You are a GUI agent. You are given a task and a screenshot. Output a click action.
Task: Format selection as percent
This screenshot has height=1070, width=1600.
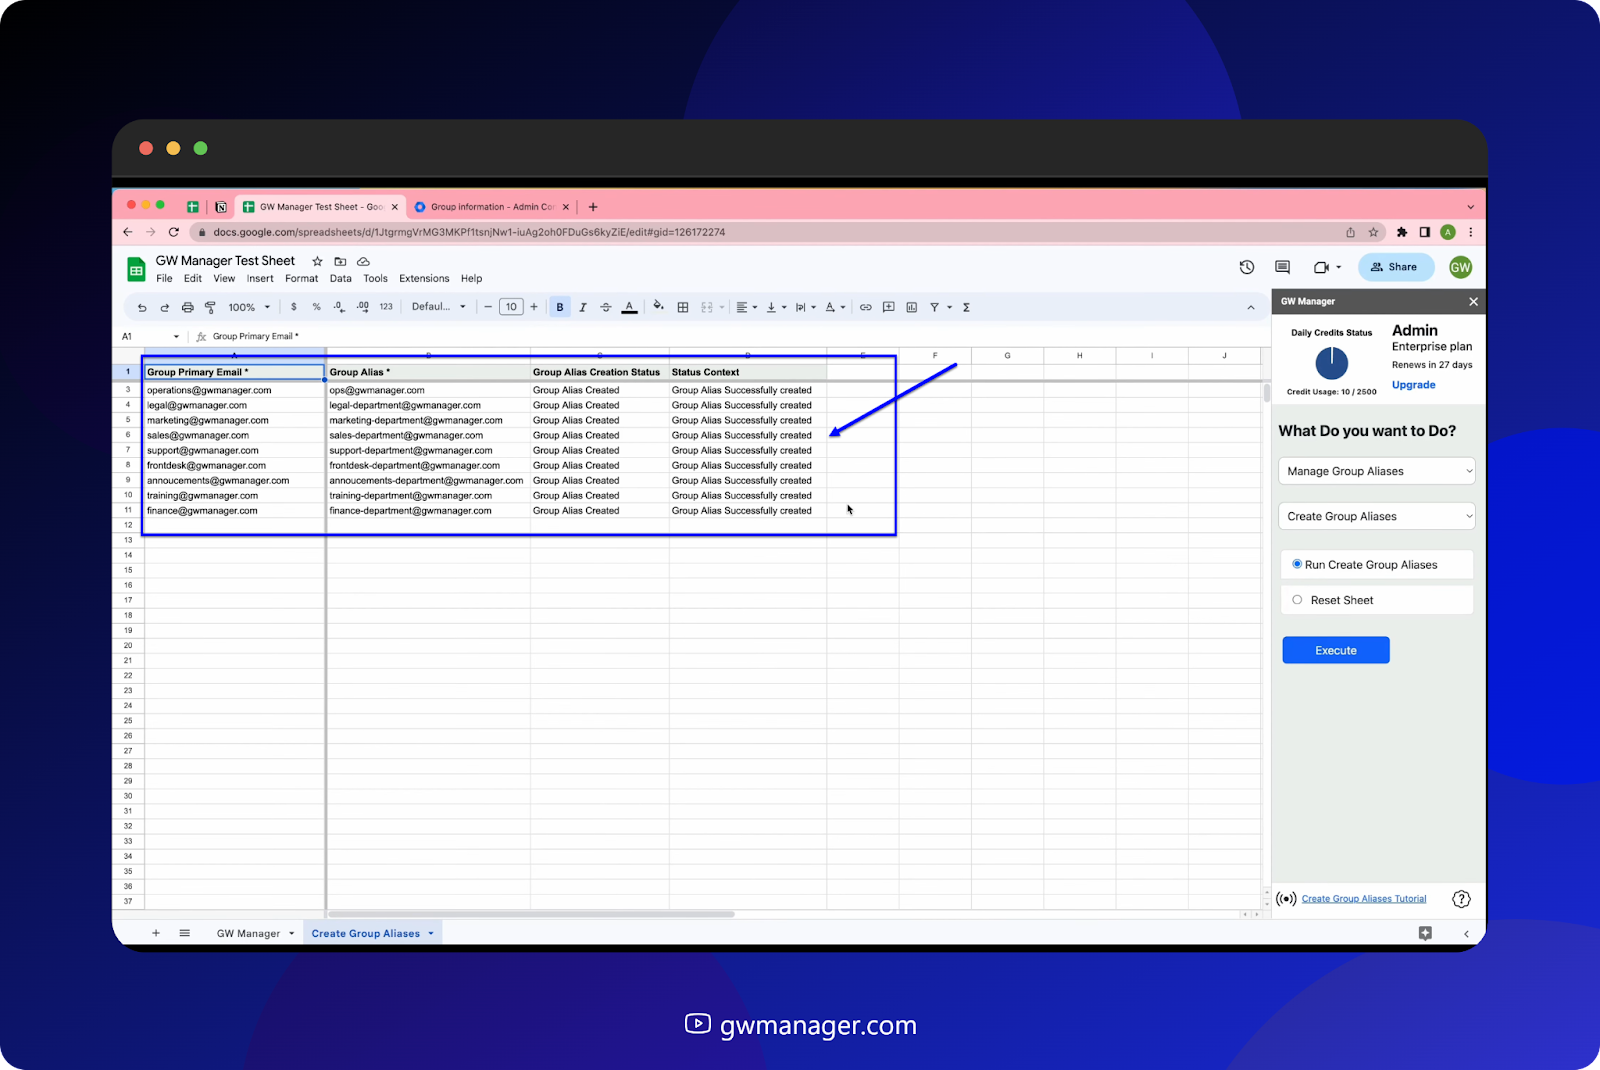tap(316, 307)
